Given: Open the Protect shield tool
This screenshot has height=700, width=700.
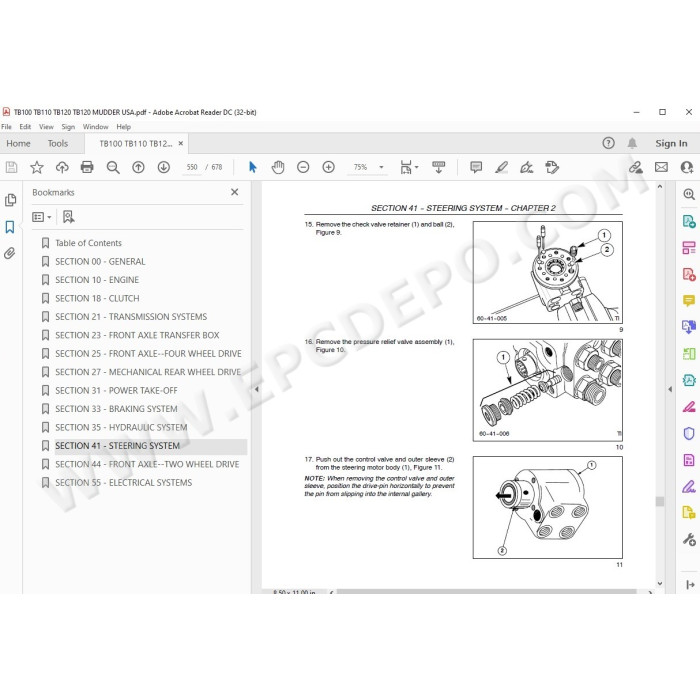Looking at the screenshot, I should tap(689, 433).
